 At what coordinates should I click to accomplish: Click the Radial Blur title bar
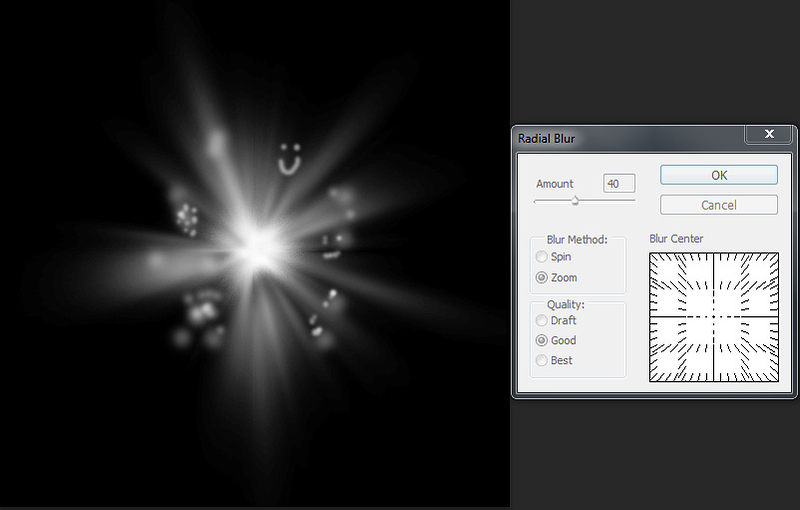[x=630, y=138]
